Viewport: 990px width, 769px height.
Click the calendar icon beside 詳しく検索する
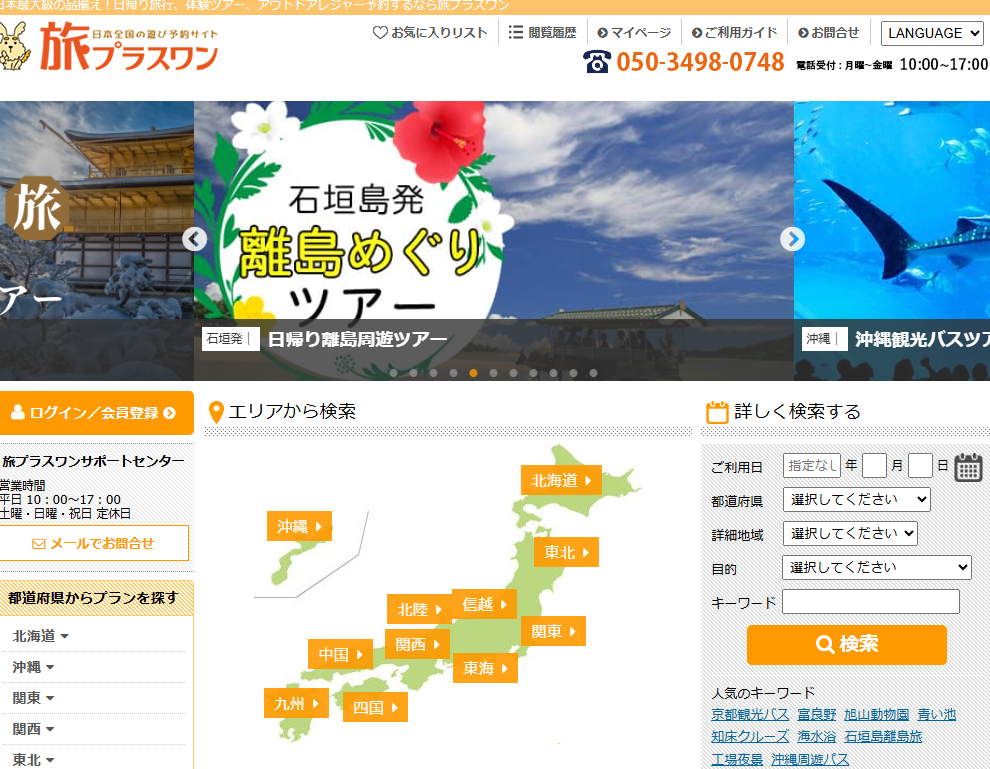[x=716, y=410]
